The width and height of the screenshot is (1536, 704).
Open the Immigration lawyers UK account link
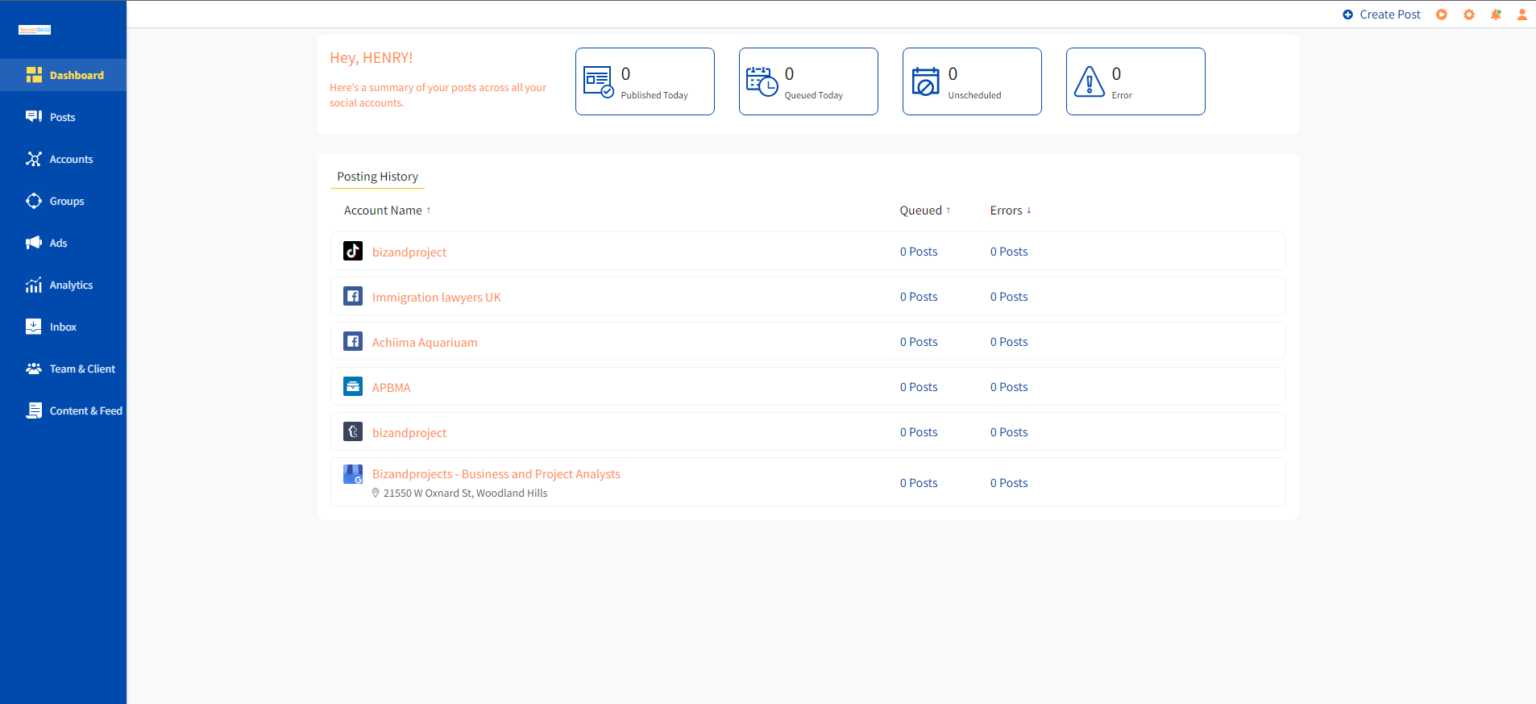click(x=436, y=297)
